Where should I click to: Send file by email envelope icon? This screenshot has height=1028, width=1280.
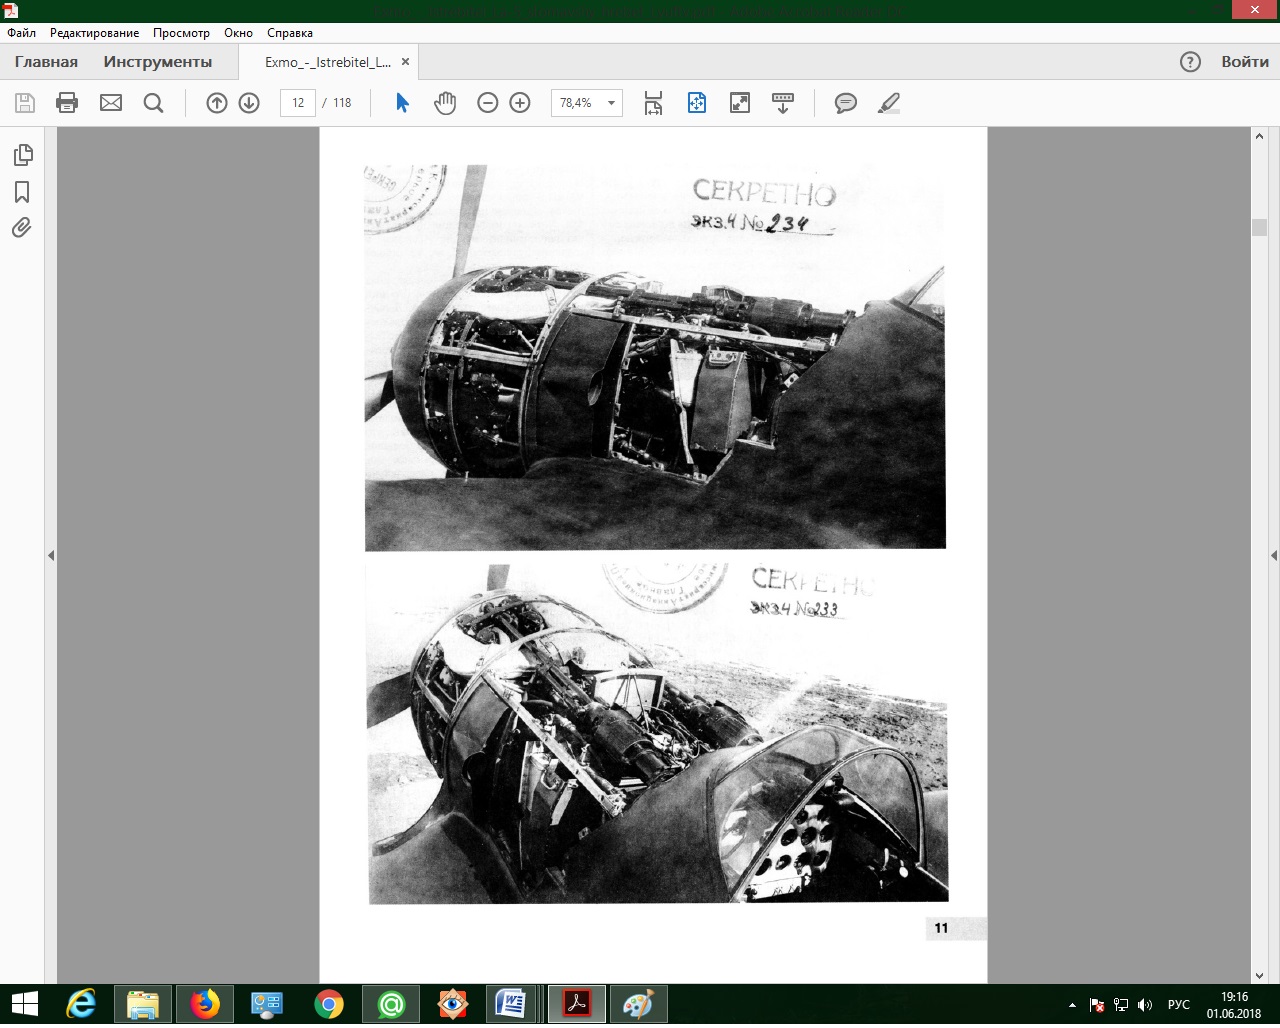pyautogui.click(x=111, y=103)
